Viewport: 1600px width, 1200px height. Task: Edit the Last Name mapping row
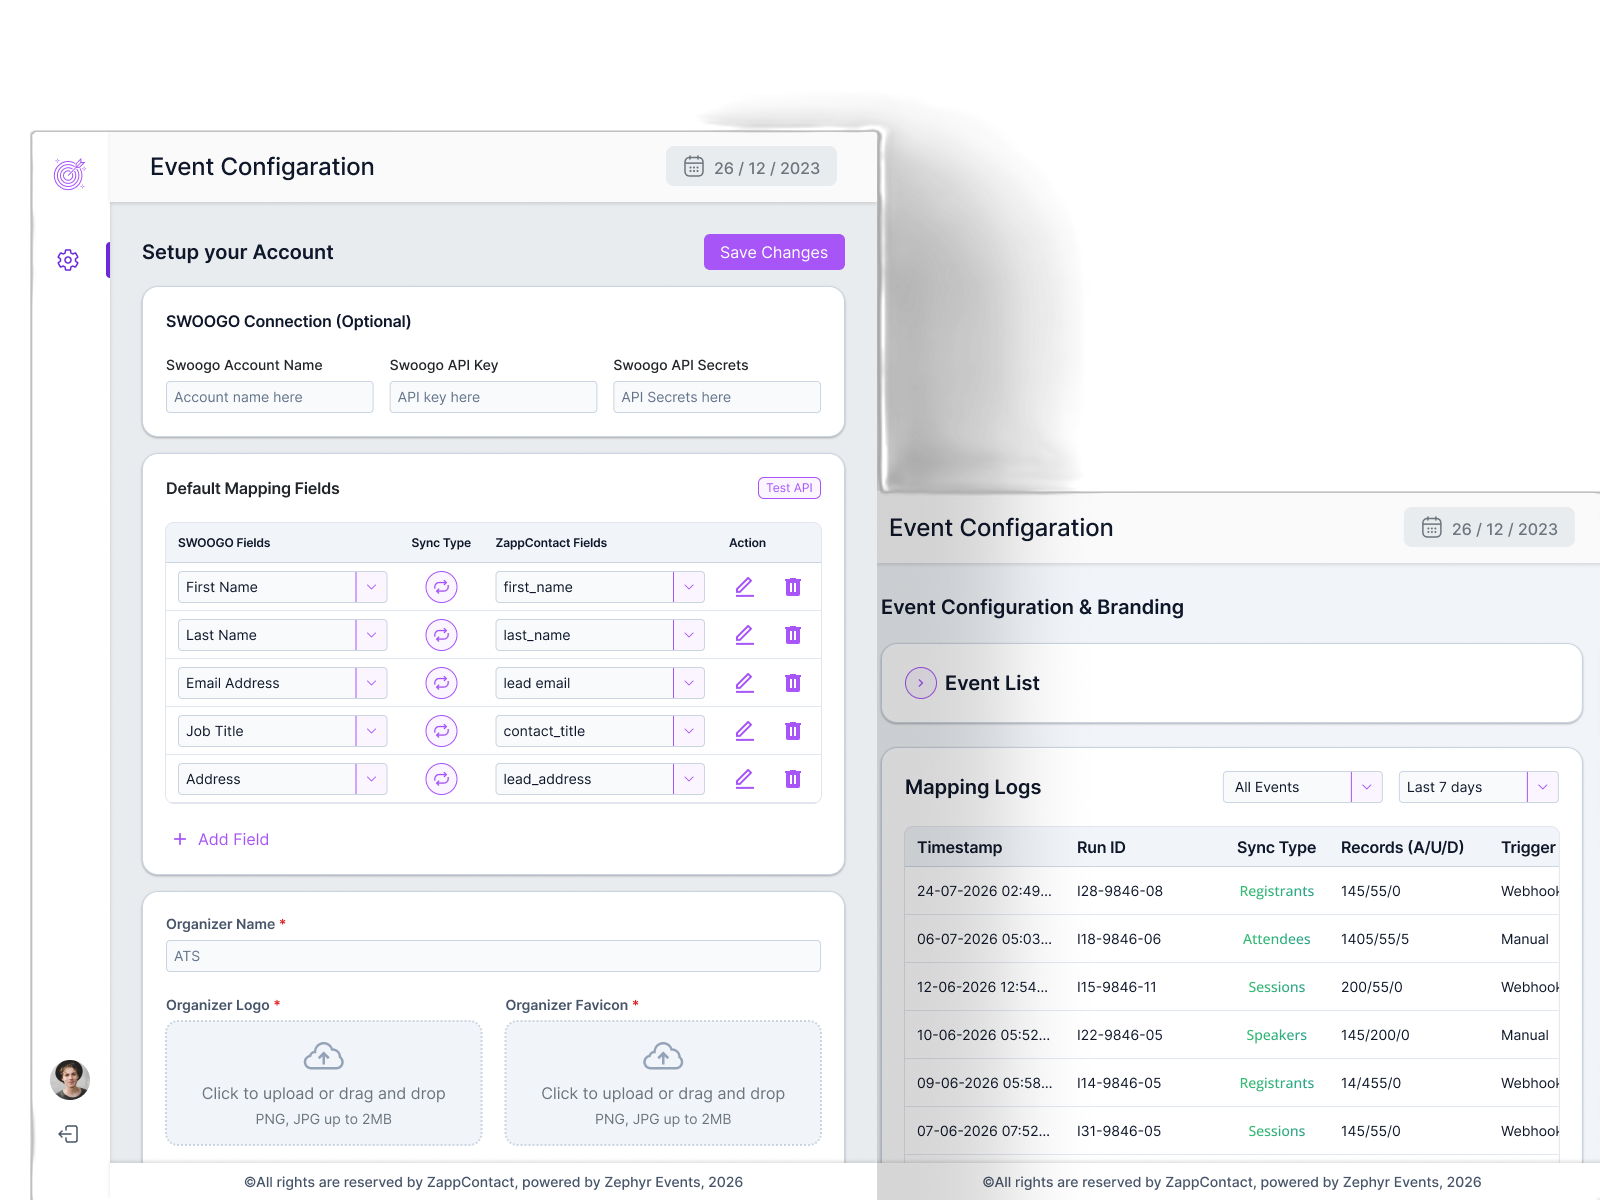tap(745, 635)
